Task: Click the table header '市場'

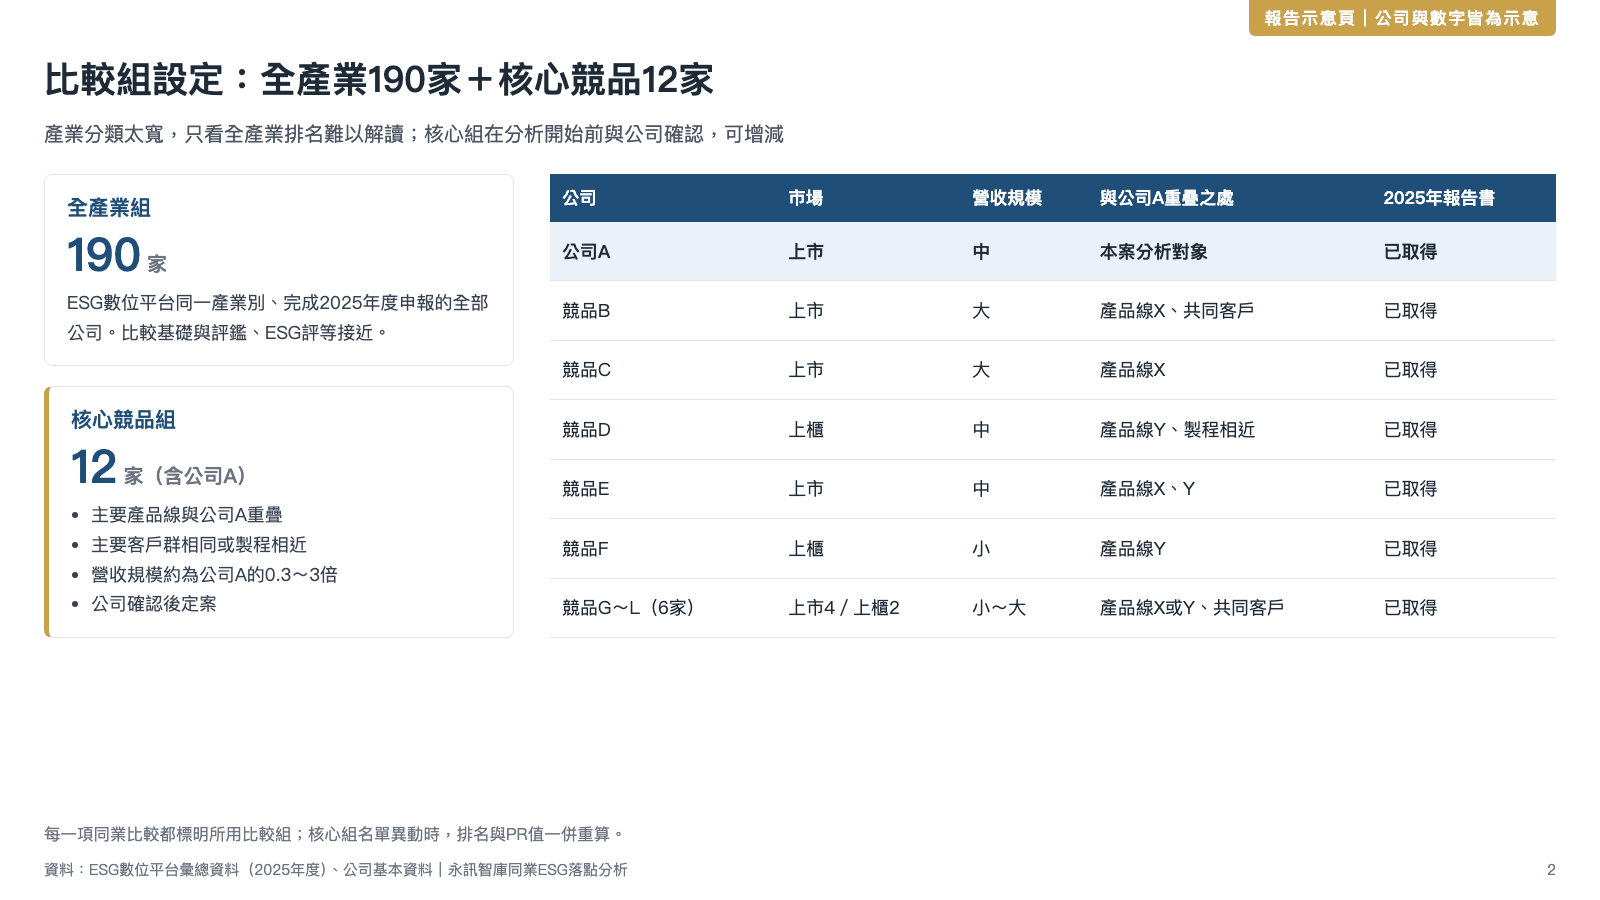Action: 806,198
